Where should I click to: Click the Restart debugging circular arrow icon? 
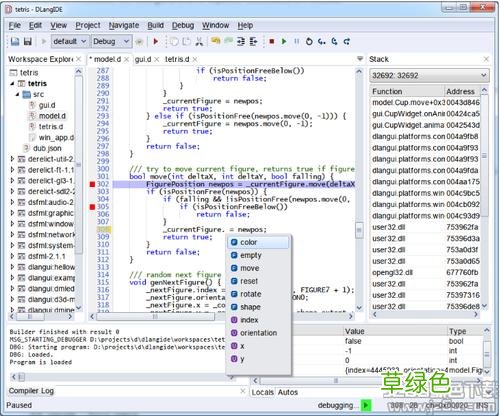(309, 41)
